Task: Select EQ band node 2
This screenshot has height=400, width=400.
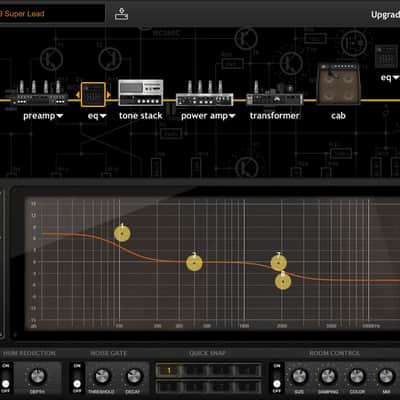Action: tap(194, 263)
